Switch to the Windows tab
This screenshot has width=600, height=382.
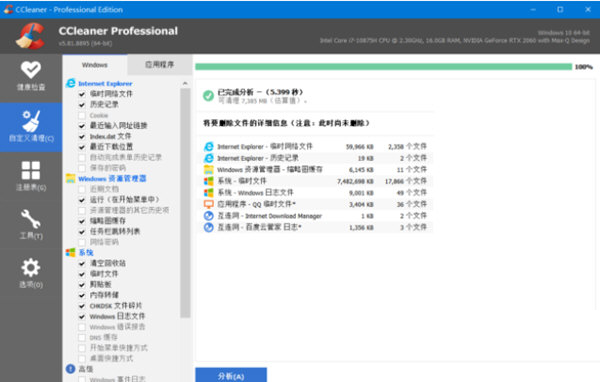point(95,65)
